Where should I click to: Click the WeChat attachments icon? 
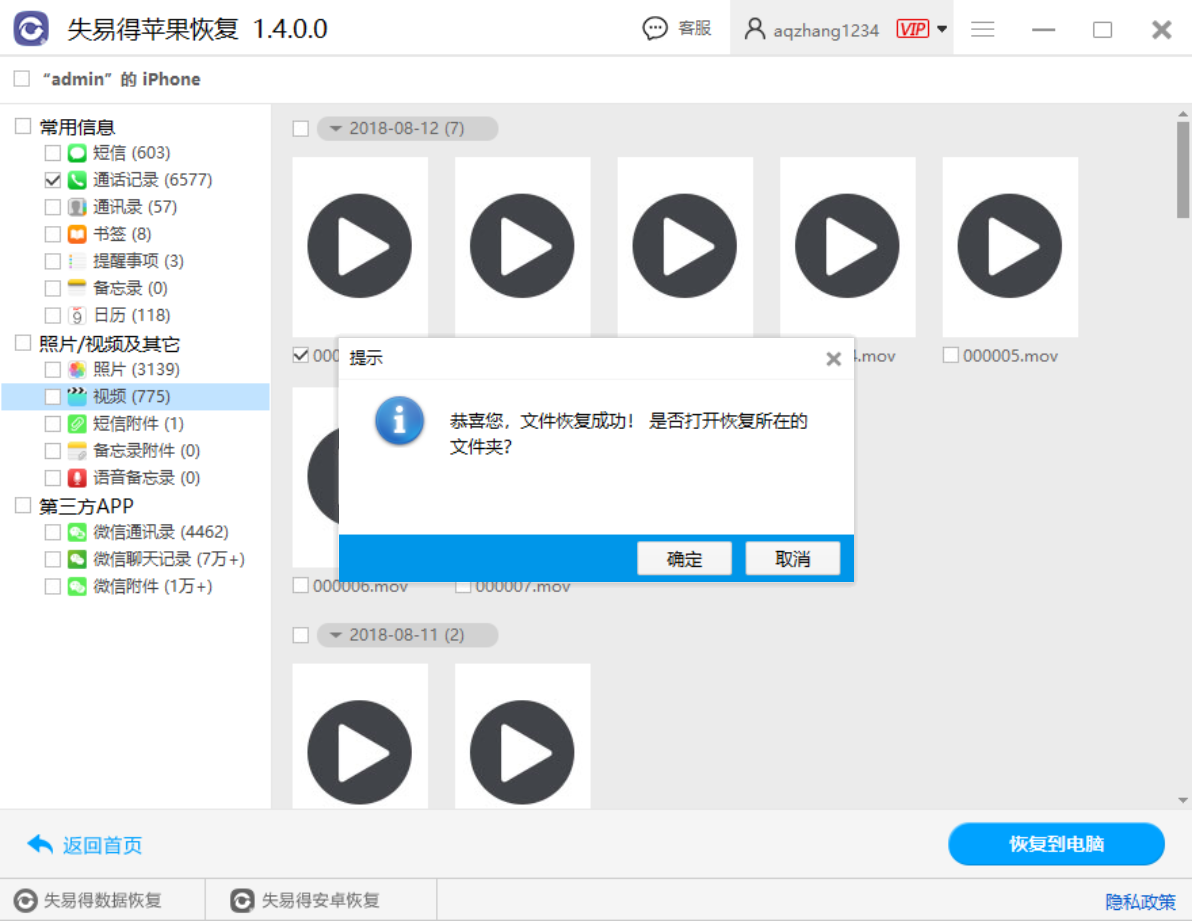click(x=77, y=587)
